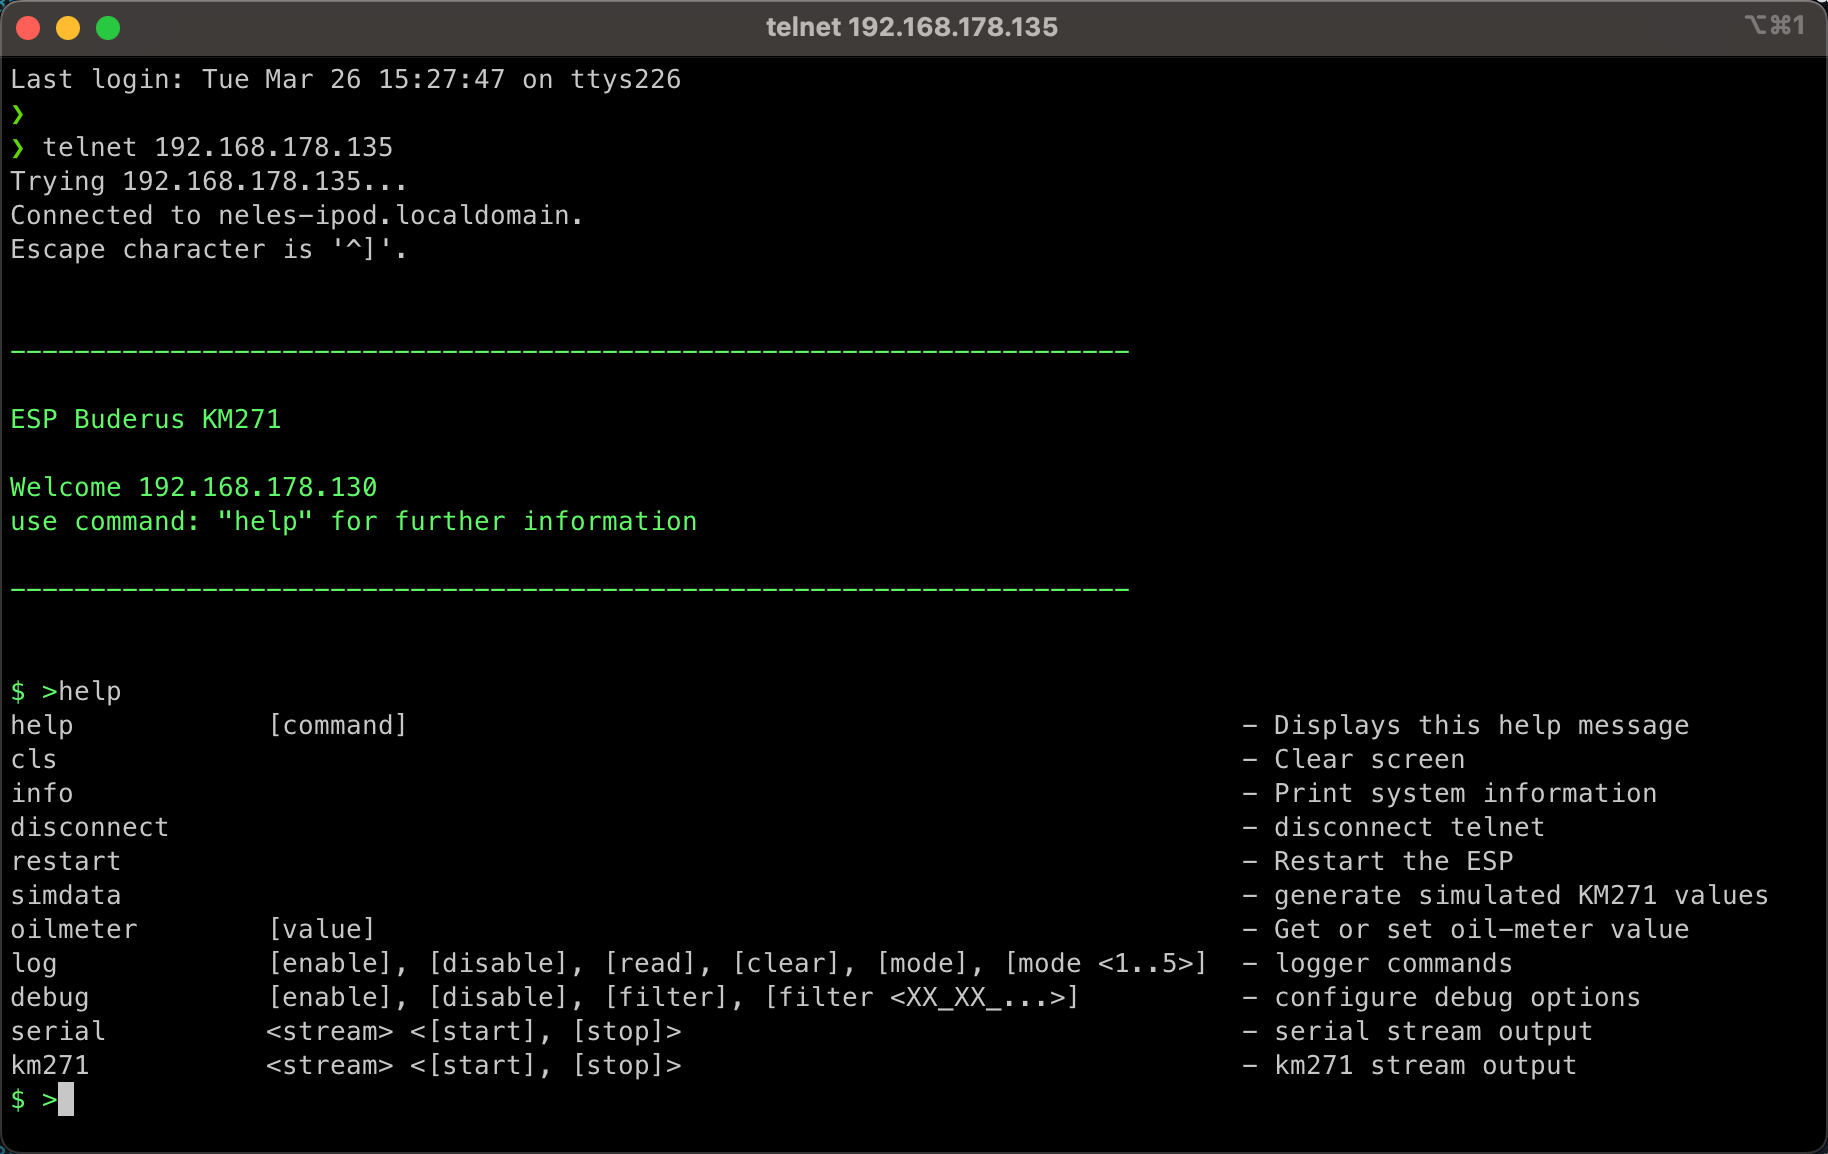Click the 'serial' command name in left column

click(x=58, y=1031)
